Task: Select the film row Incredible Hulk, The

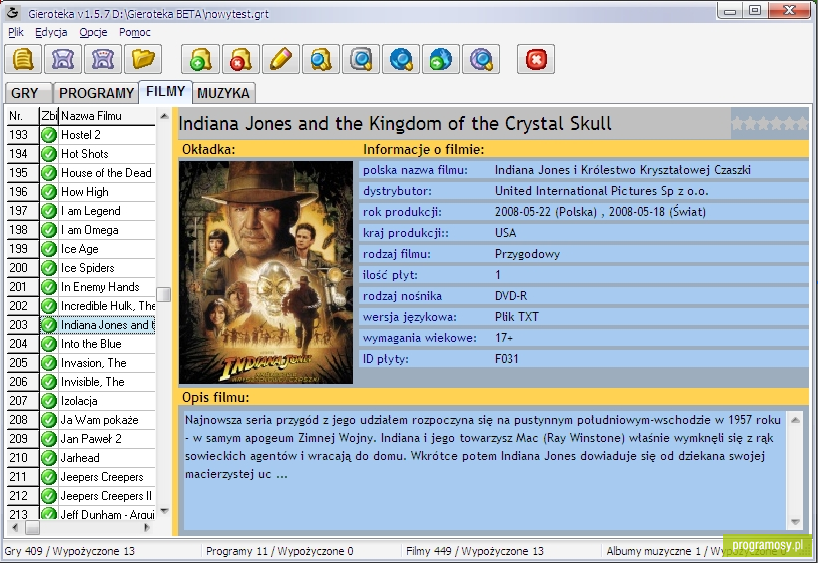Action: [x=81, y=306]
